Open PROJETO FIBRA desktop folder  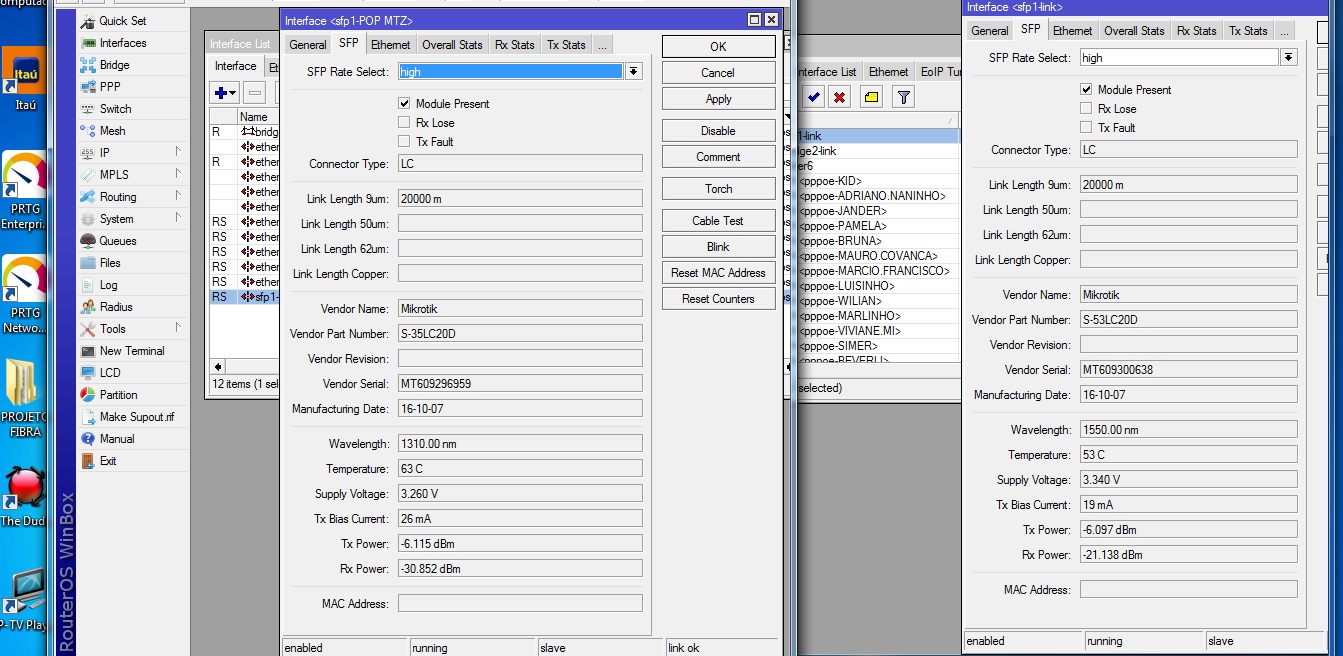click(25, 396)
